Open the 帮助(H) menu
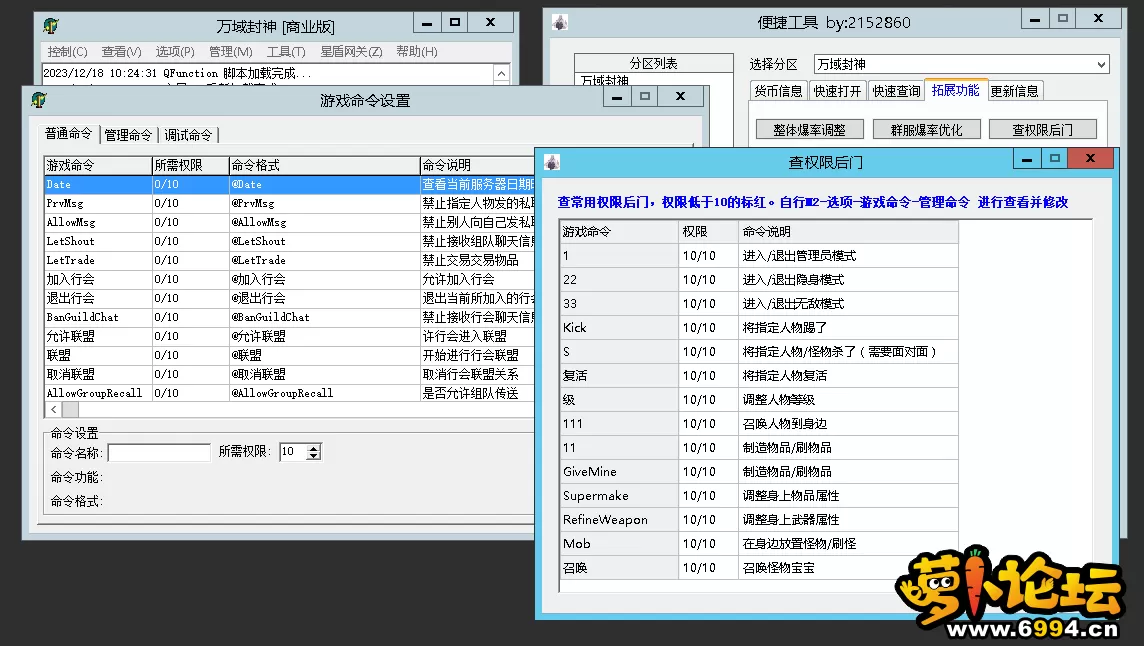Screen dimensions: 1144x646 click(x=417, y=52)
